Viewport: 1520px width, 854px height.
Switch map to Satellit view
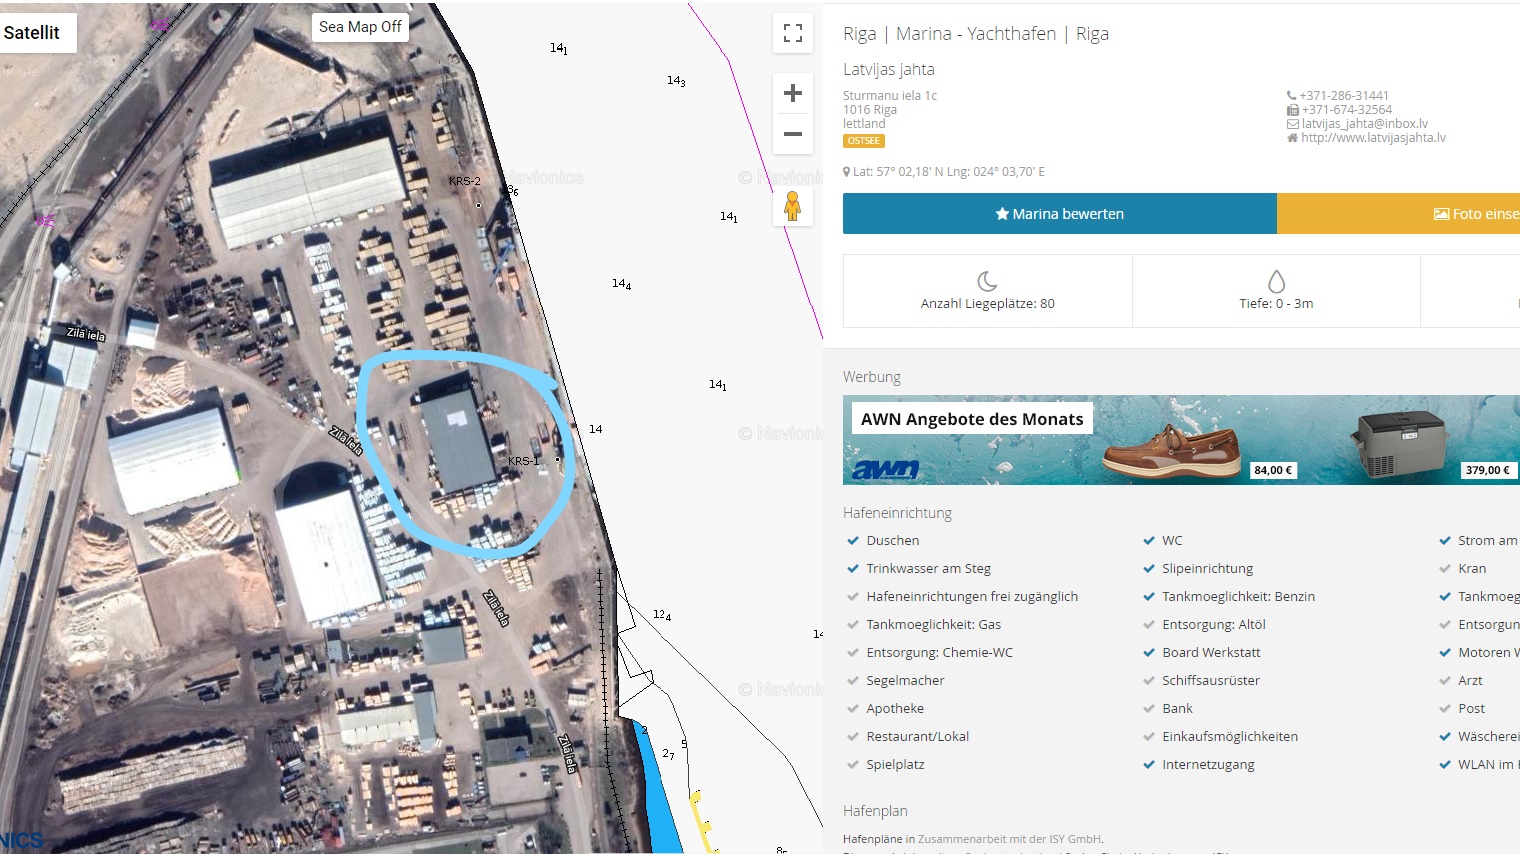point(33,32)
